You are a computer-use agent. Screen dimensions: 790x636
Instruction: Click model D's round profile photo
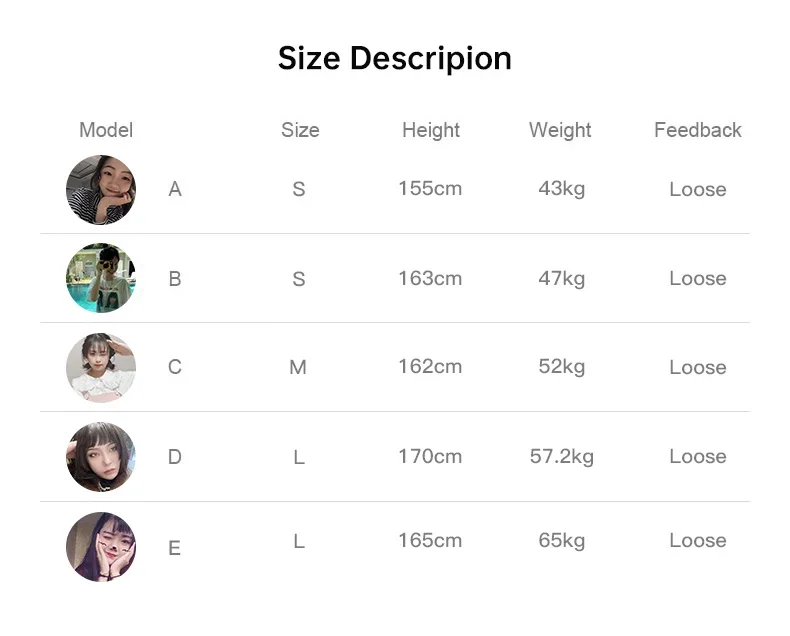pyautogui.click(x=100, y=457)
